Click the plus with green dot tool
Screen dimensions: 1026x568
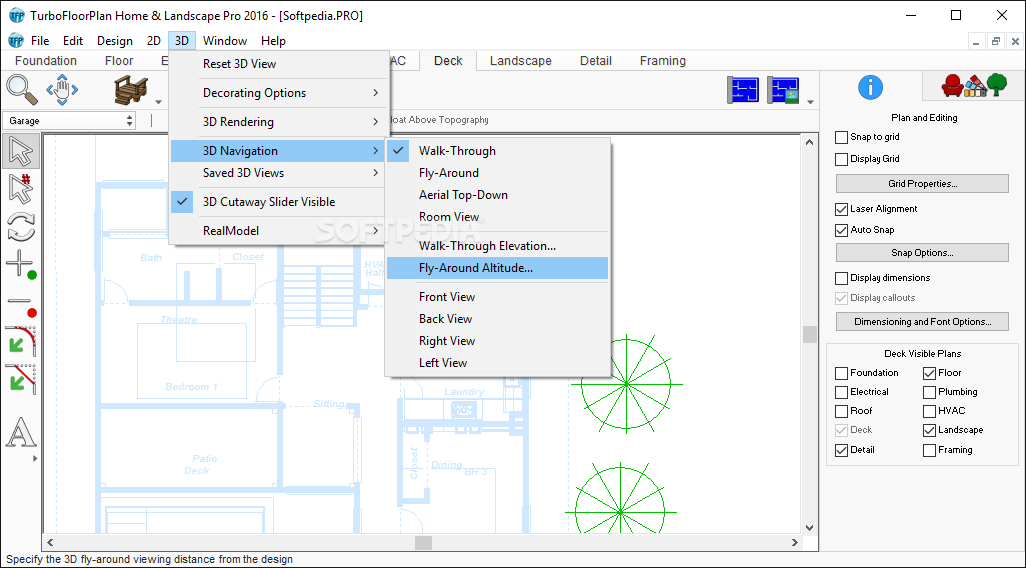click(21, 264)
